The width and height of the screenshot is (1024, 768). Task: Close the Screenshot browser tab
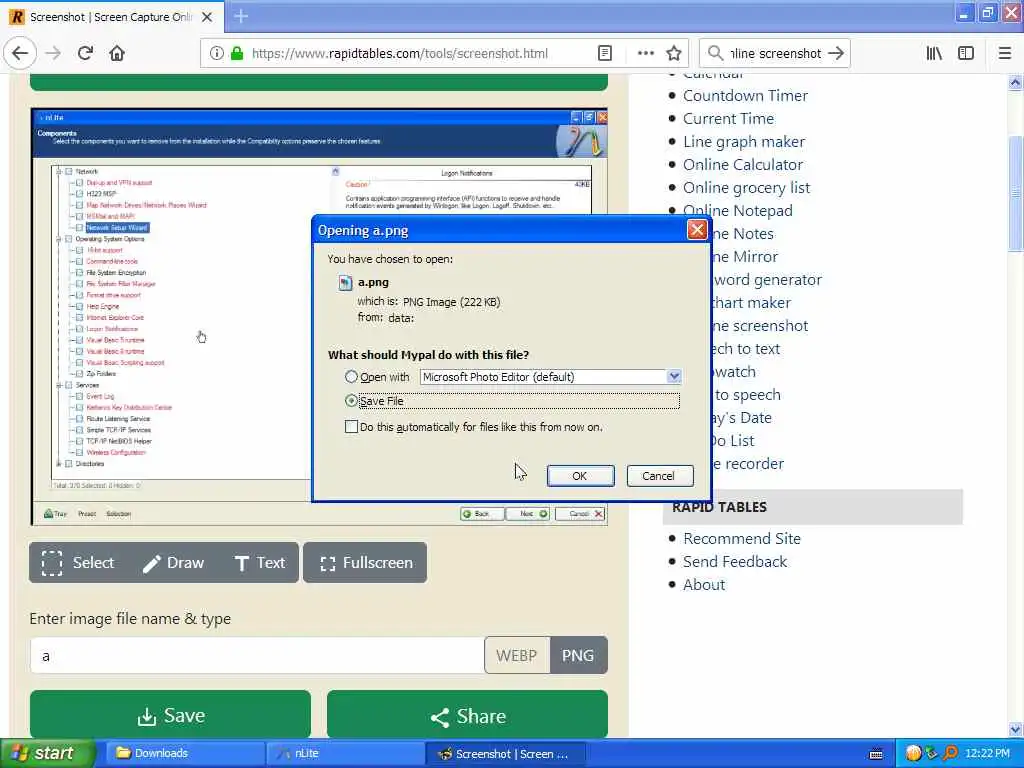(207, 17)
